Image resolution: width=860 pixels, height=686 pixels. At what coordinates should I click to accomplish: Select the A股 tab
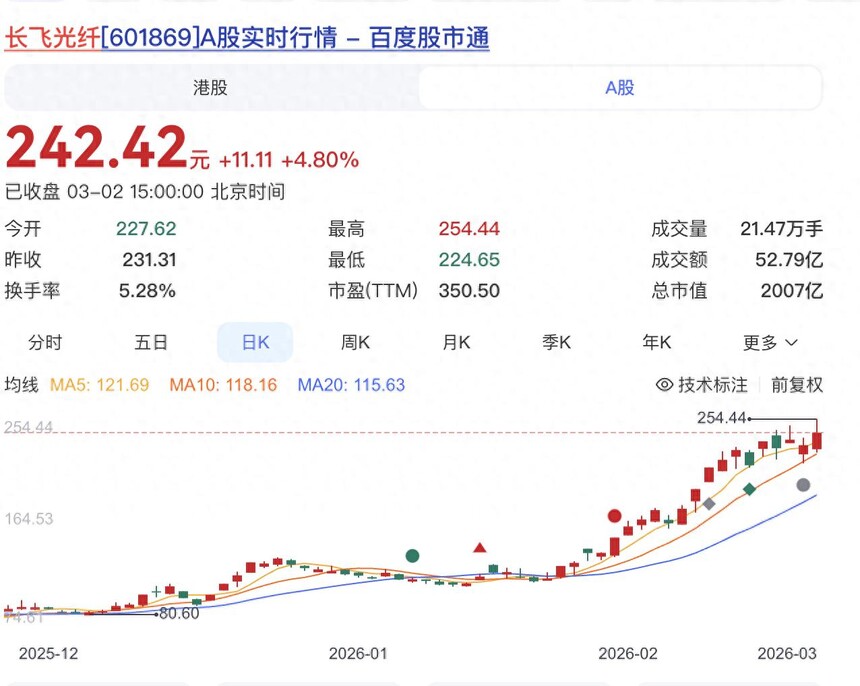(619, 88)
